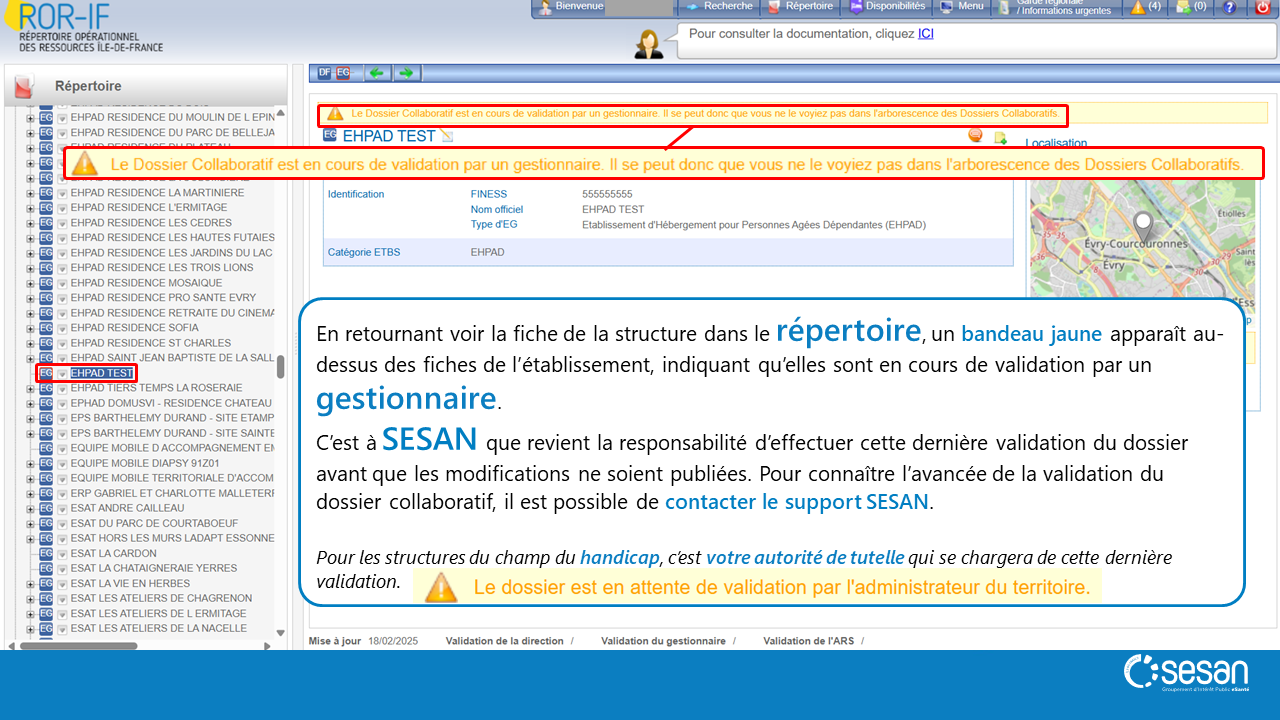Image resolution: width=1280 pixels, height=720 pixels.
Task: Click EG icon of EHPAD RESIDENCE LES JARDINS DU LAC
Action: [46, 253]
